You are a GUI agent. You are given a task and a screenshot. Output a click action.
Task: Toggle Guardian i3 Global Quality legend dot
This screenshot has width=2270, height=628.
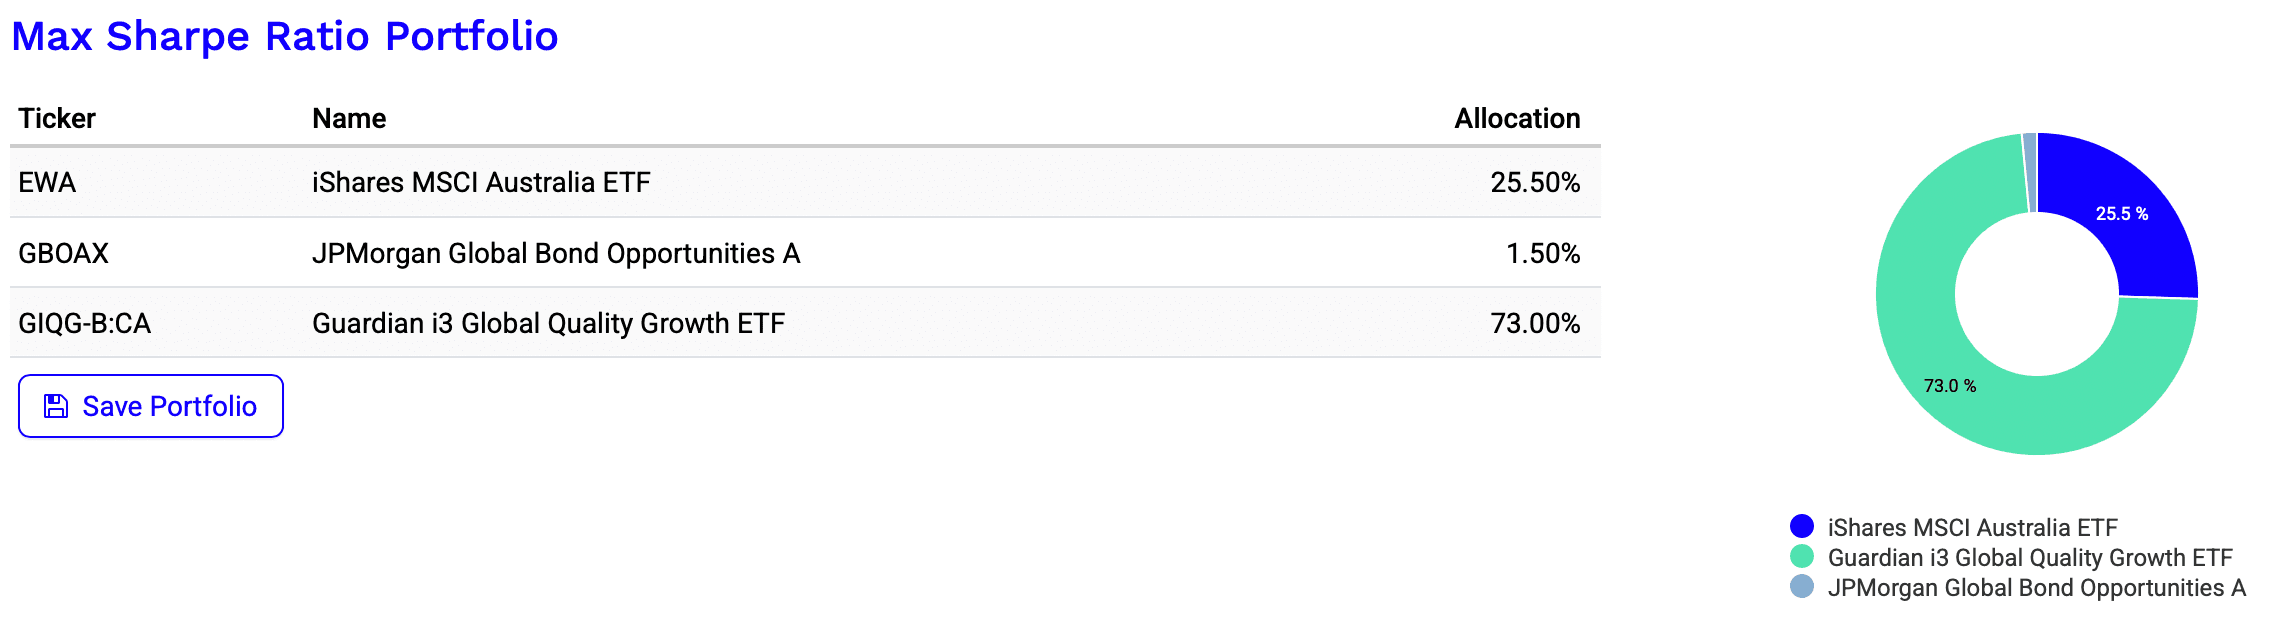[1802, 556]
